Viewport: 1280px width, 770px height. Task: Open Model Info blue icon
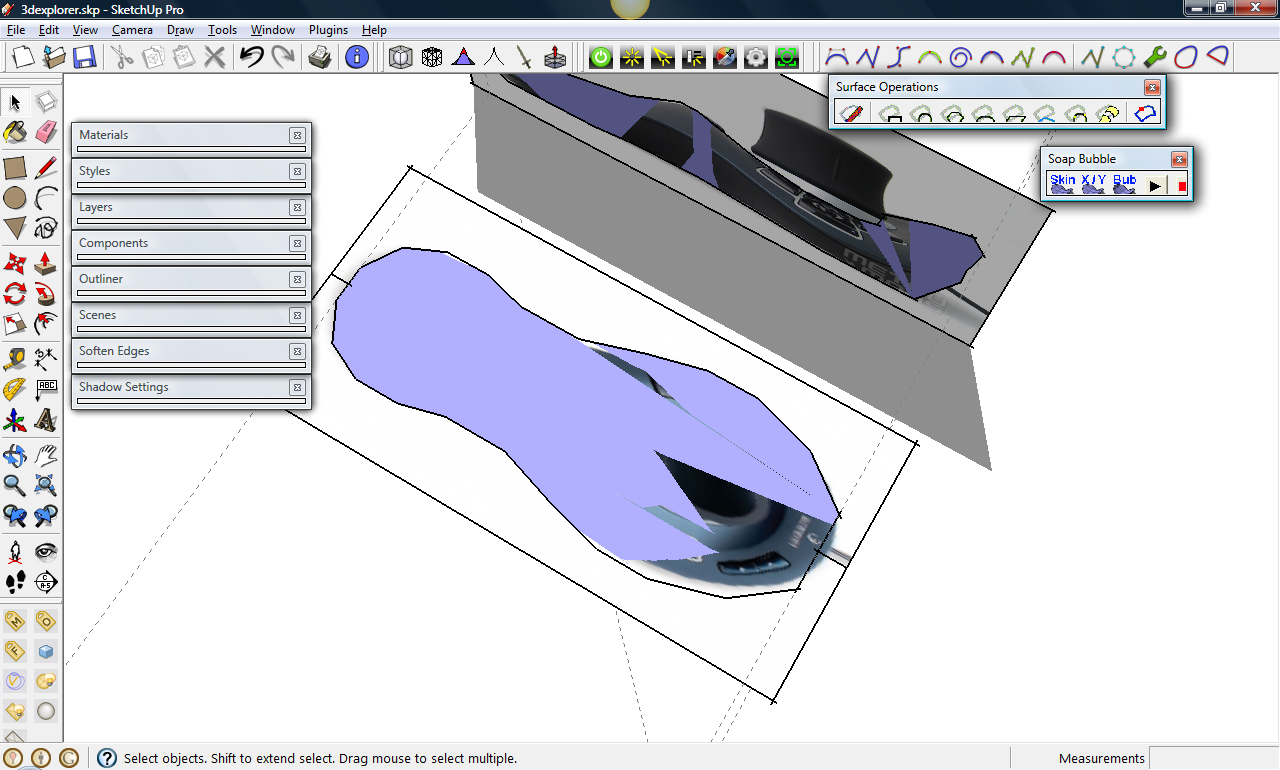click(x=357, y=57)
